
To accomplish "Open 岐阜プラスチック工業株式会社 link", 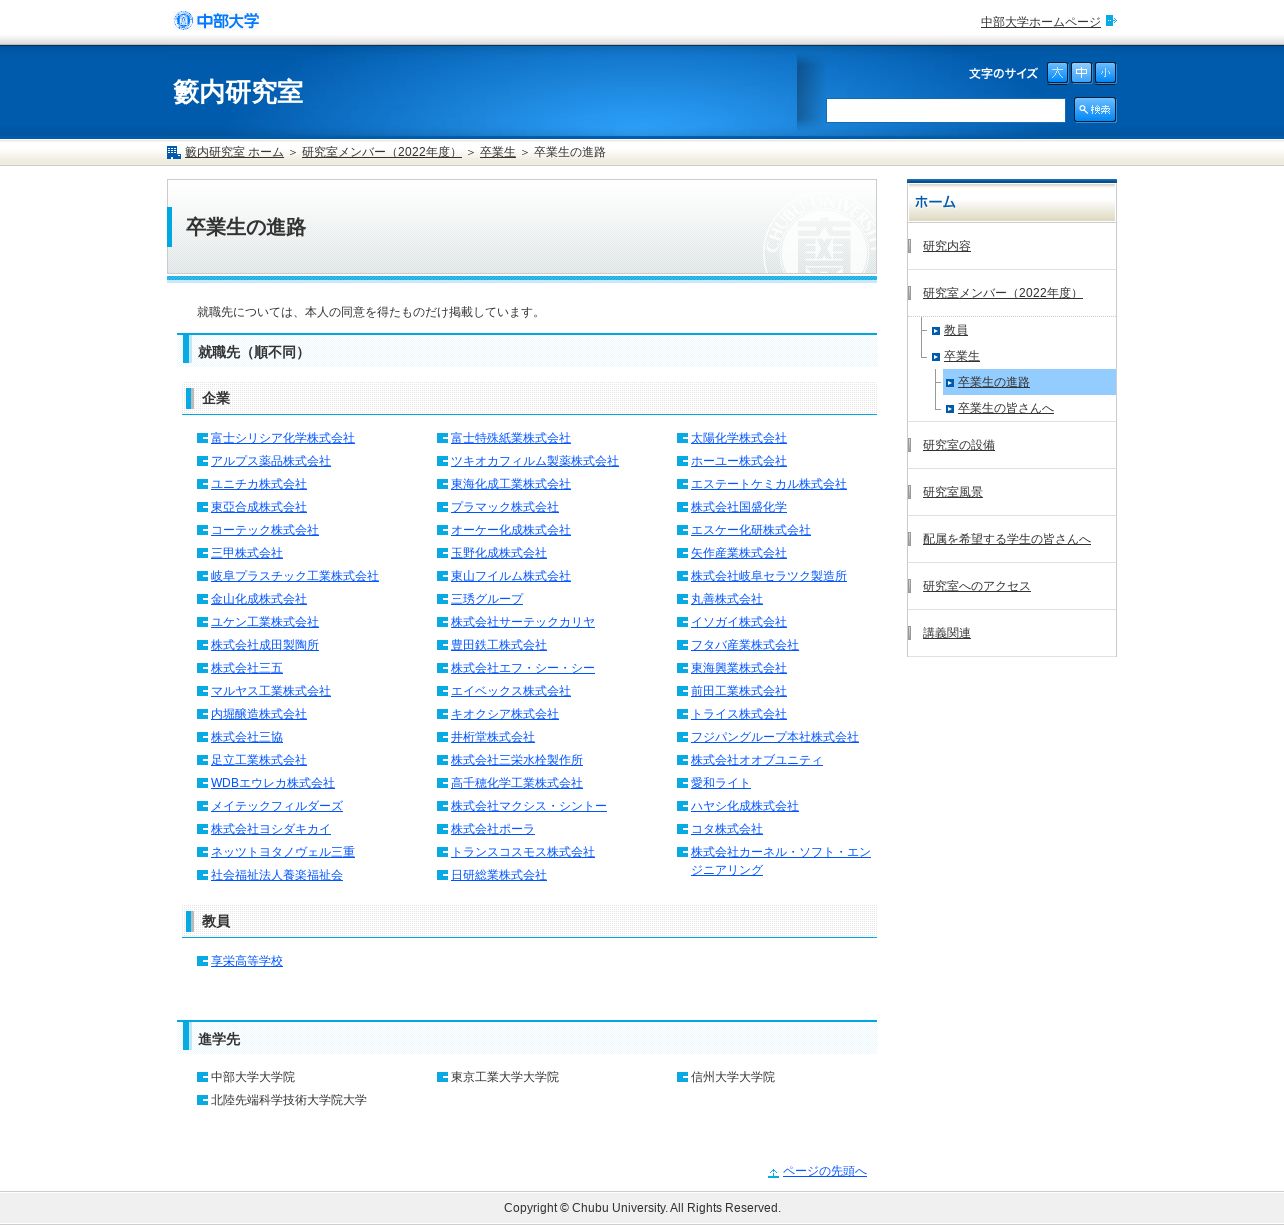I will [295, 576].
